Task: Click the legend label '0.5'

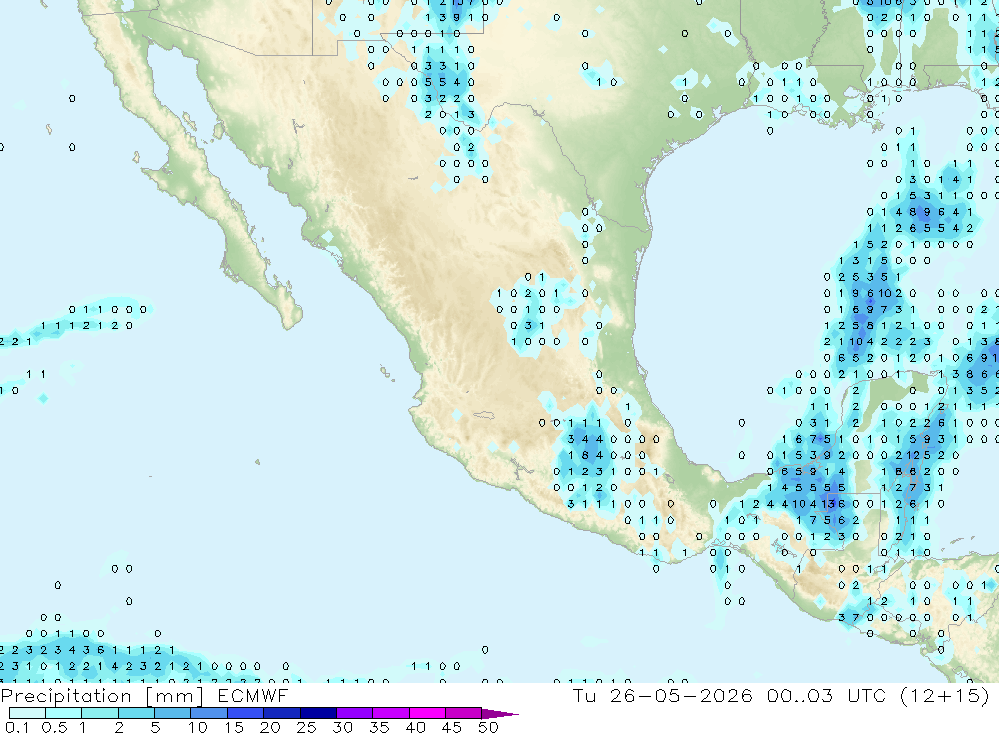Action: (x=54, y=727)
